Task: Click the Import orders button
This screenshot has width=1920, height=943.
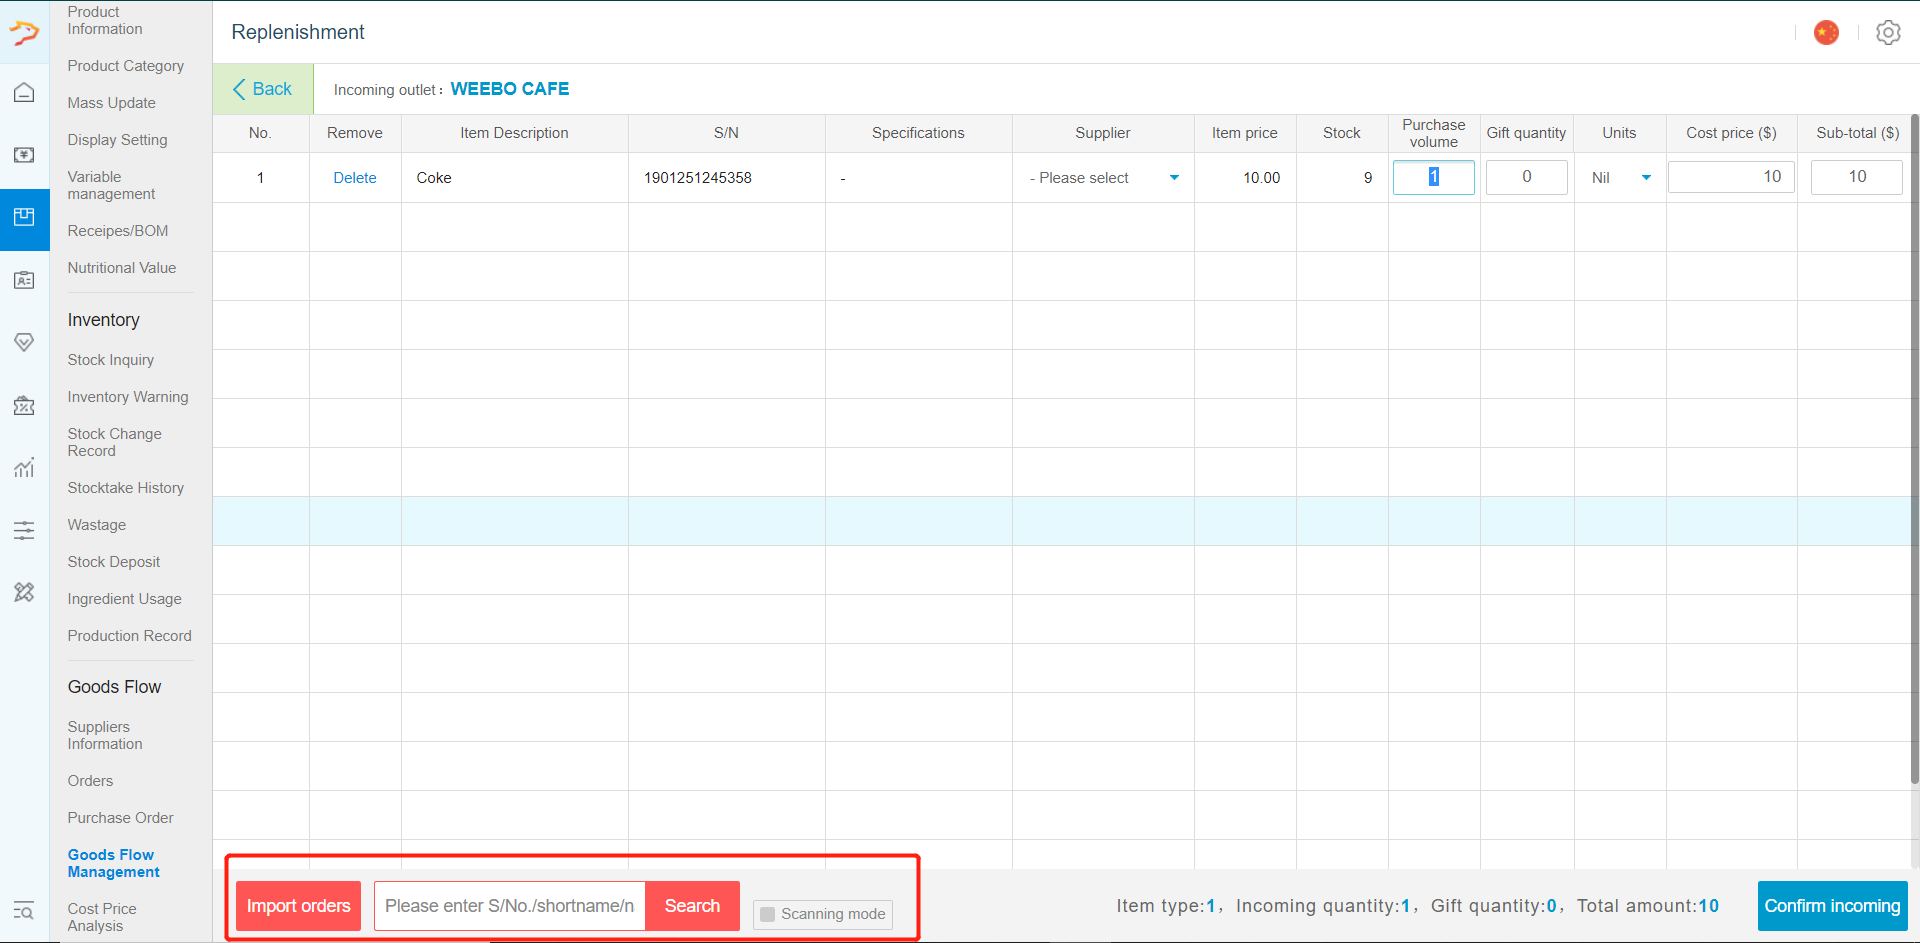Action: (x=298, y=906)
